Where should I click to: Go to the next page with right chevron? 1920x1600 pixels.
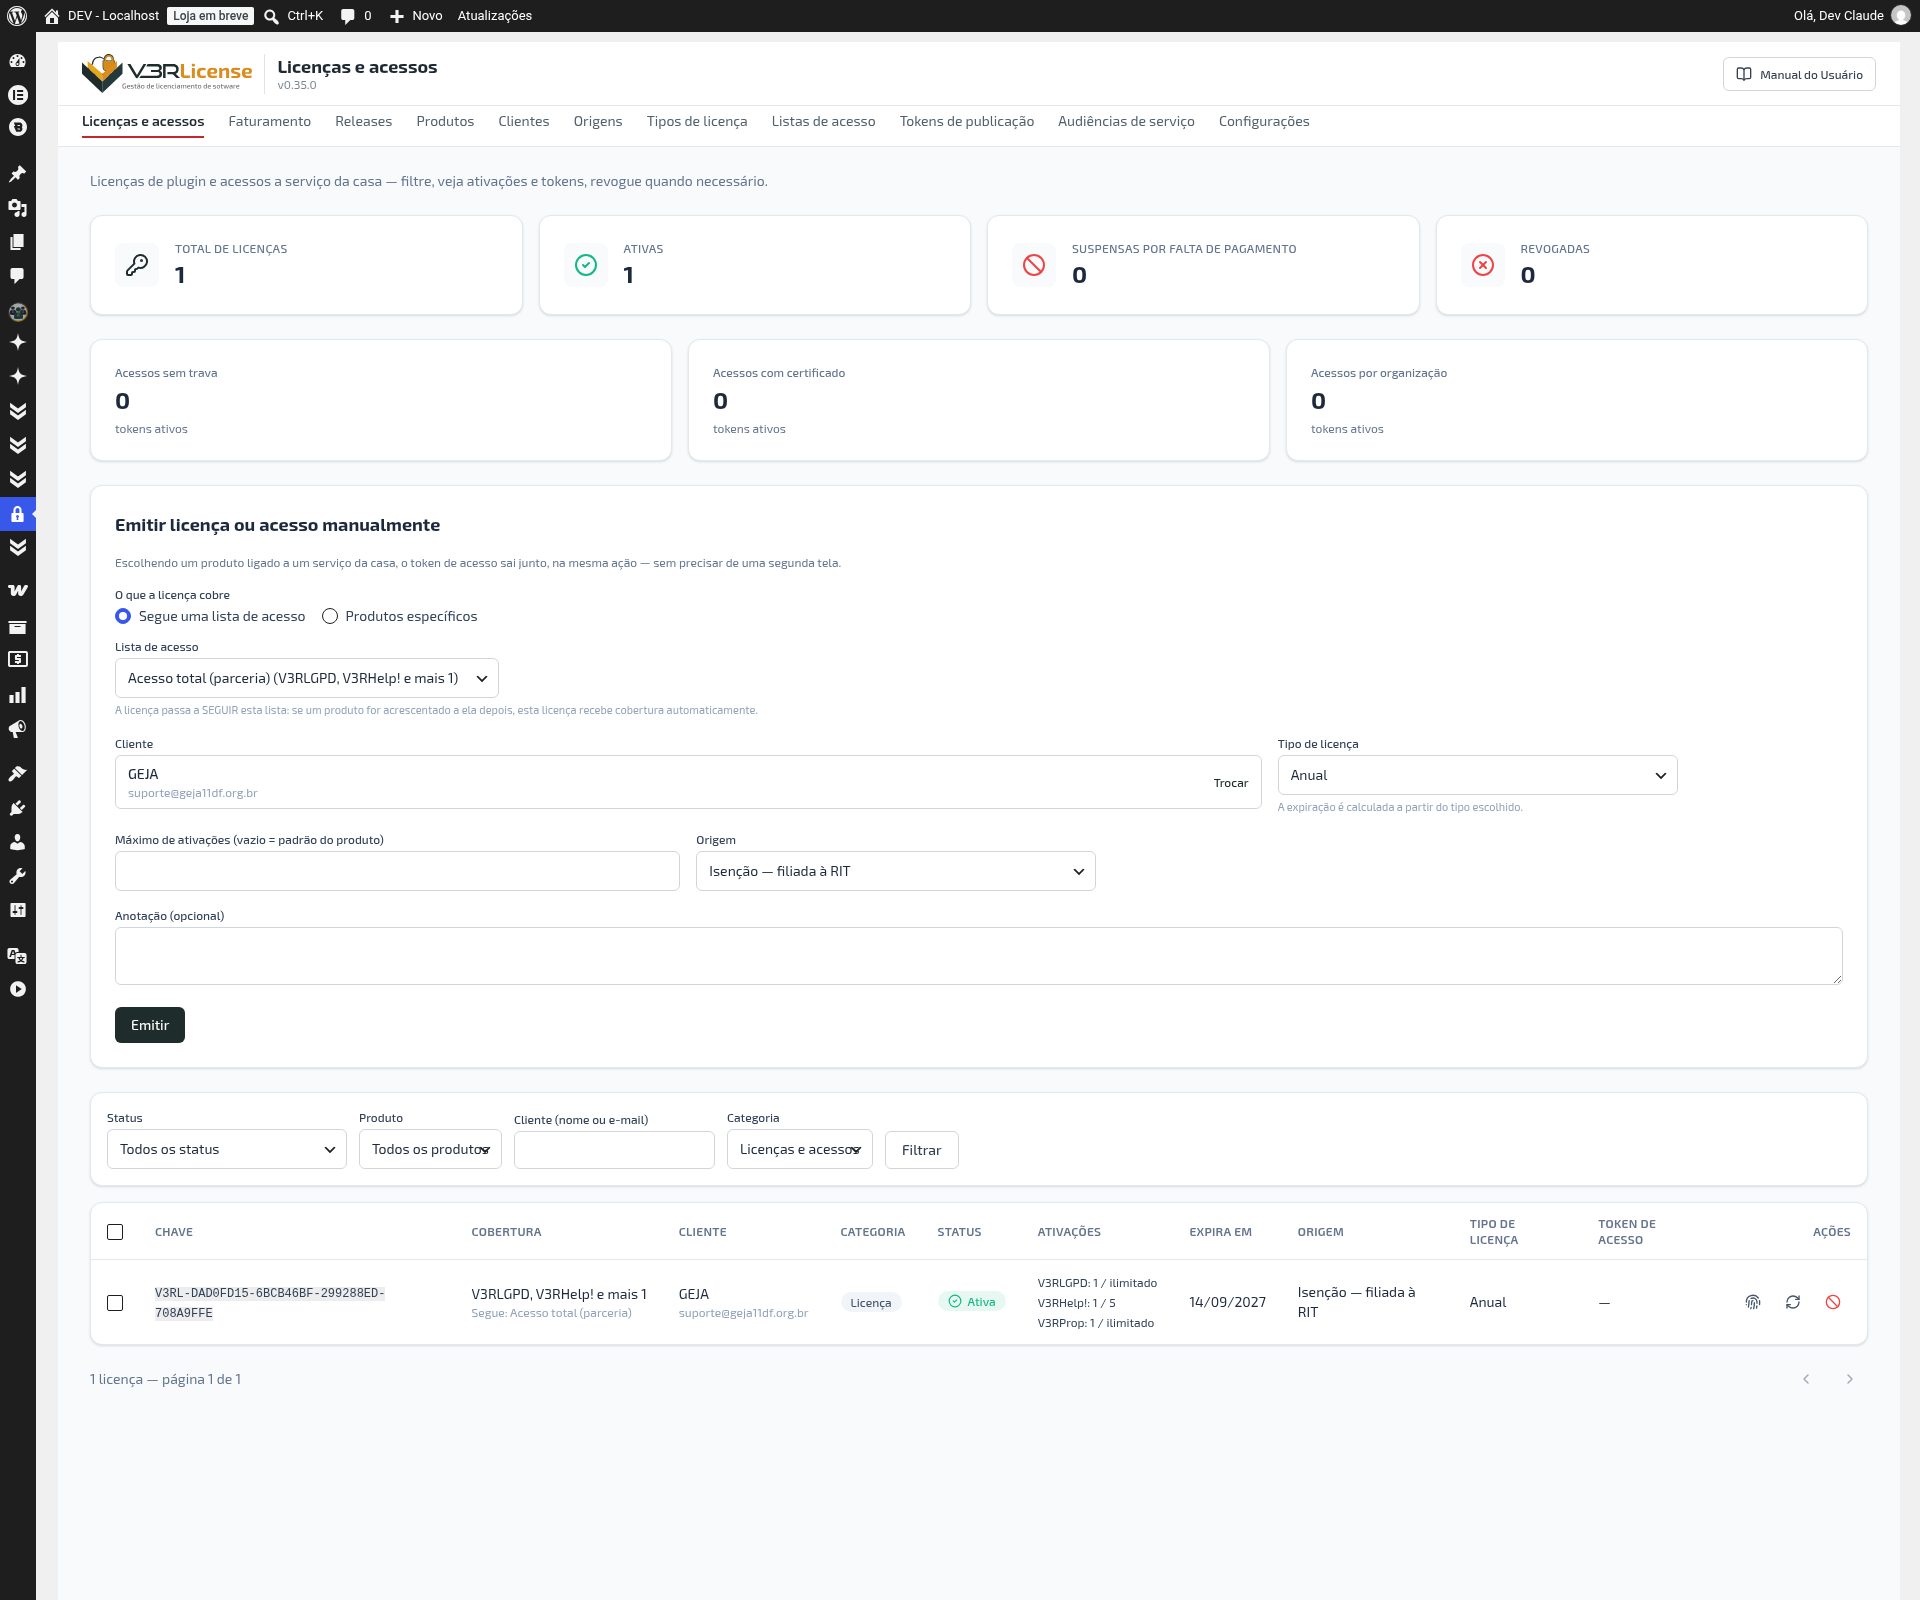tap(1849, 1379)
